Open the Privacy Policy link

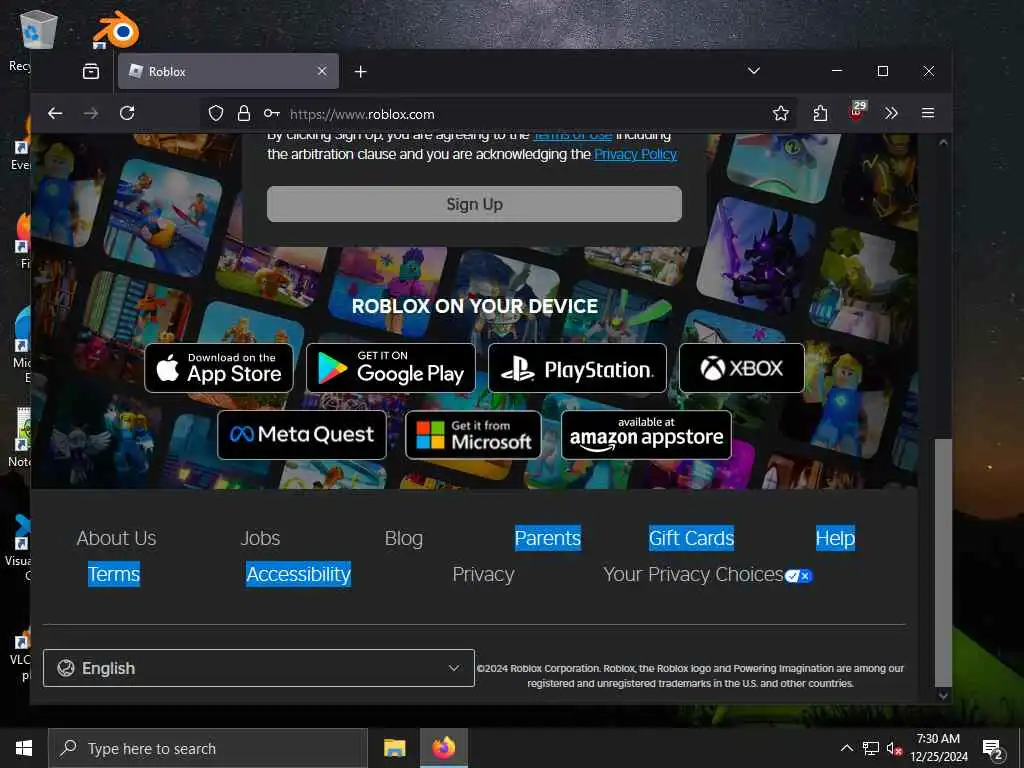coord(635,155)
